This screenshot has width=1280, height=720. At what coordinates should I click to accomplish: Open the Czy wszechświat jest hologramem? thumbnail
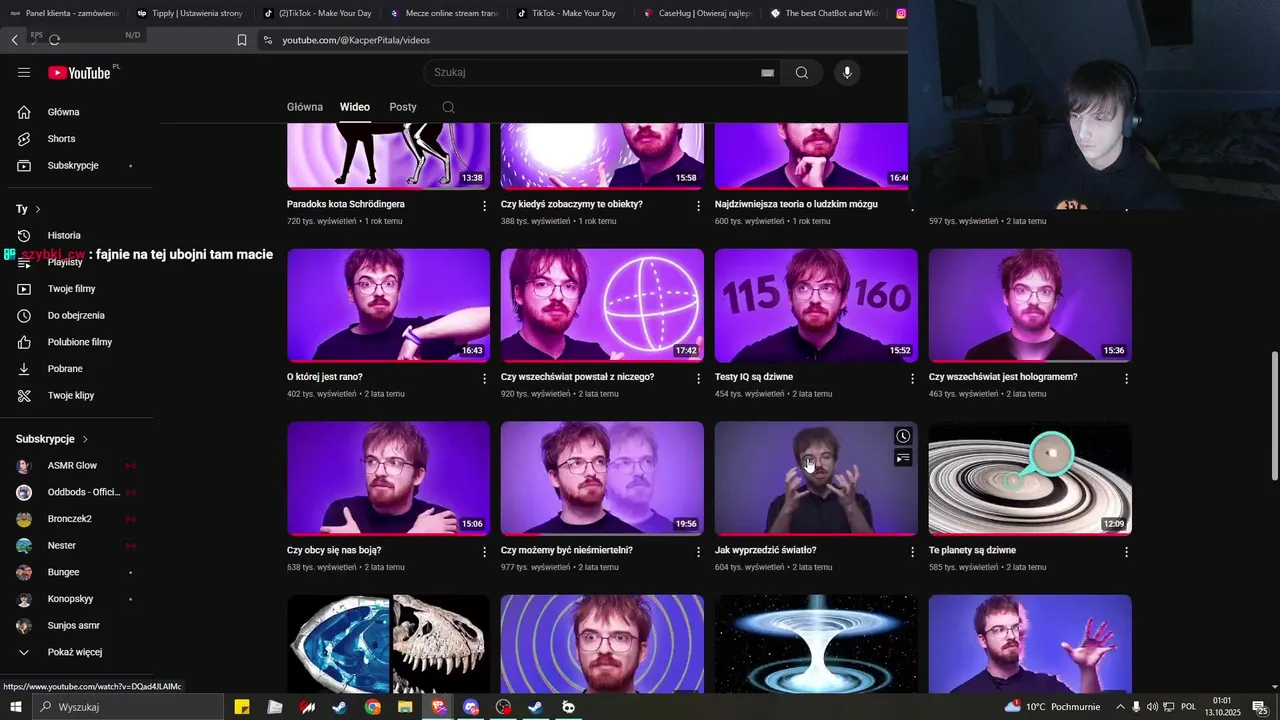[x=1030, y=305]
